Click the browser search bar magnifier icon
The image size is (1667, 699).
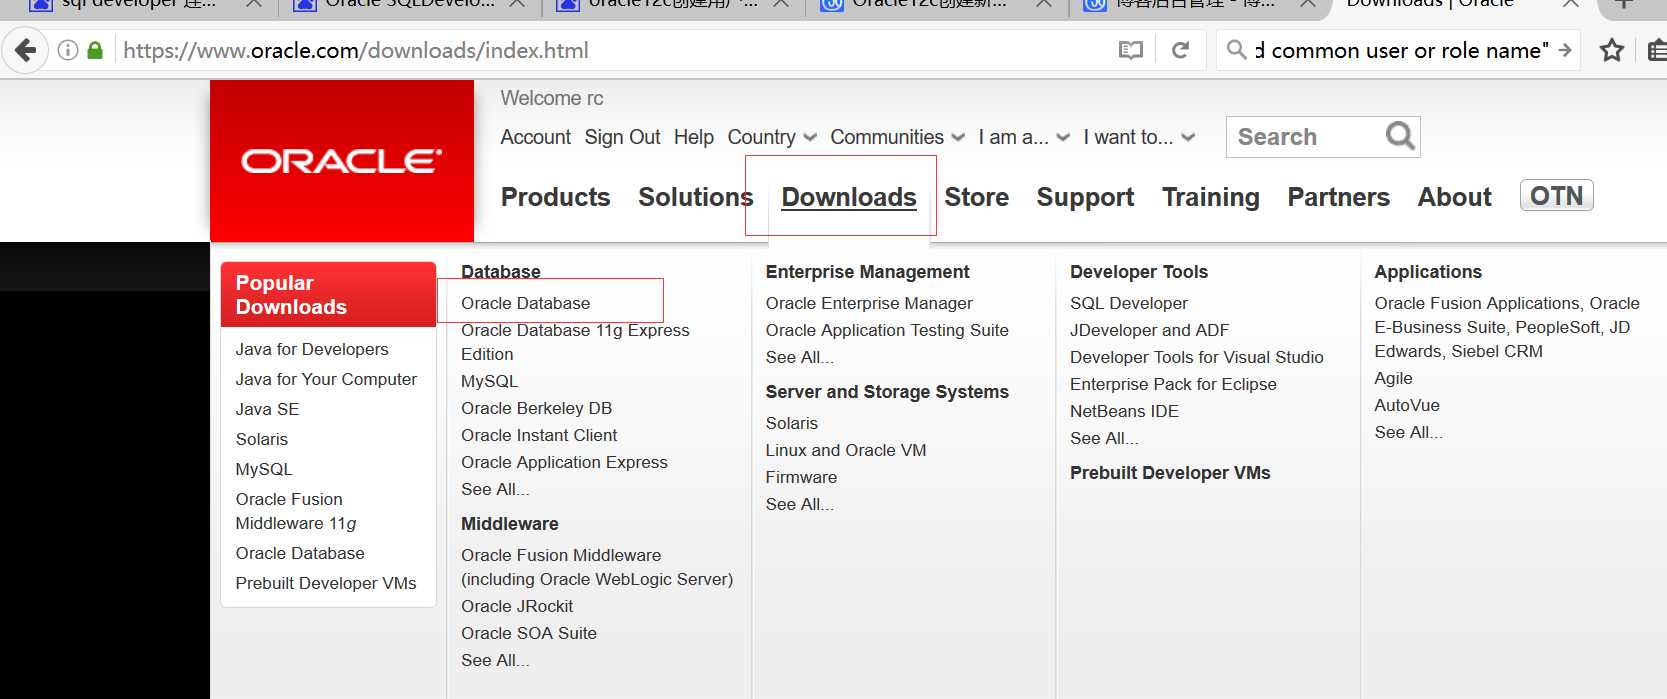1237,50
